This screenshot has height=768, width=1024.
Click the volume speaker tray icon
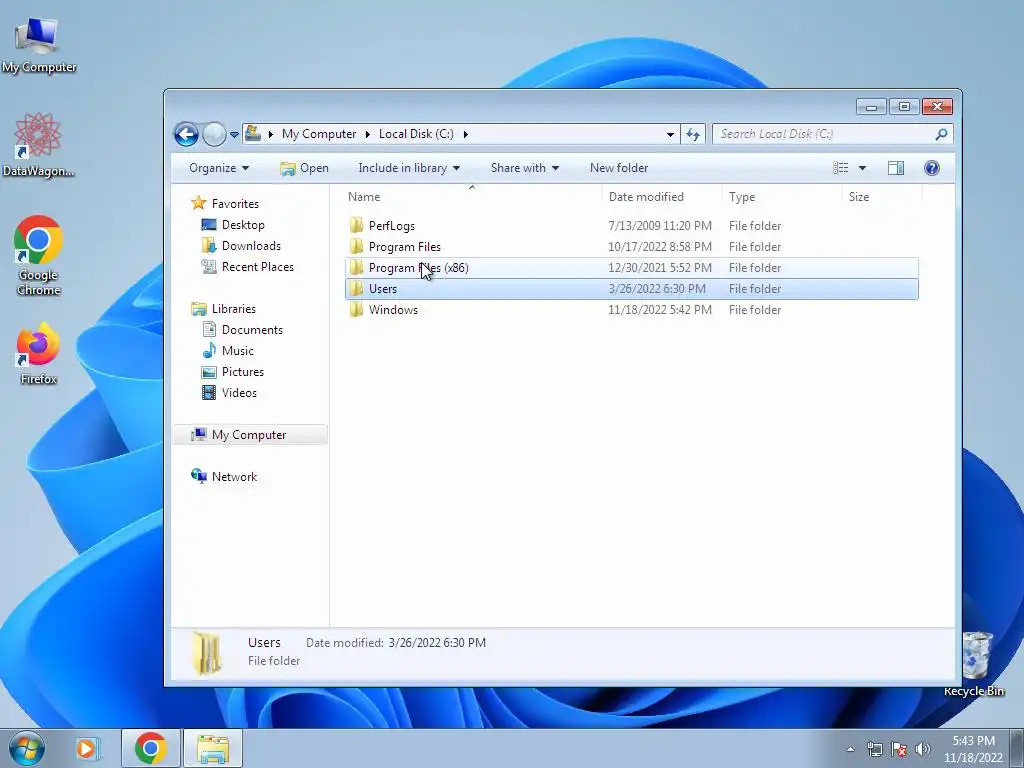click(x=923, y=749)
